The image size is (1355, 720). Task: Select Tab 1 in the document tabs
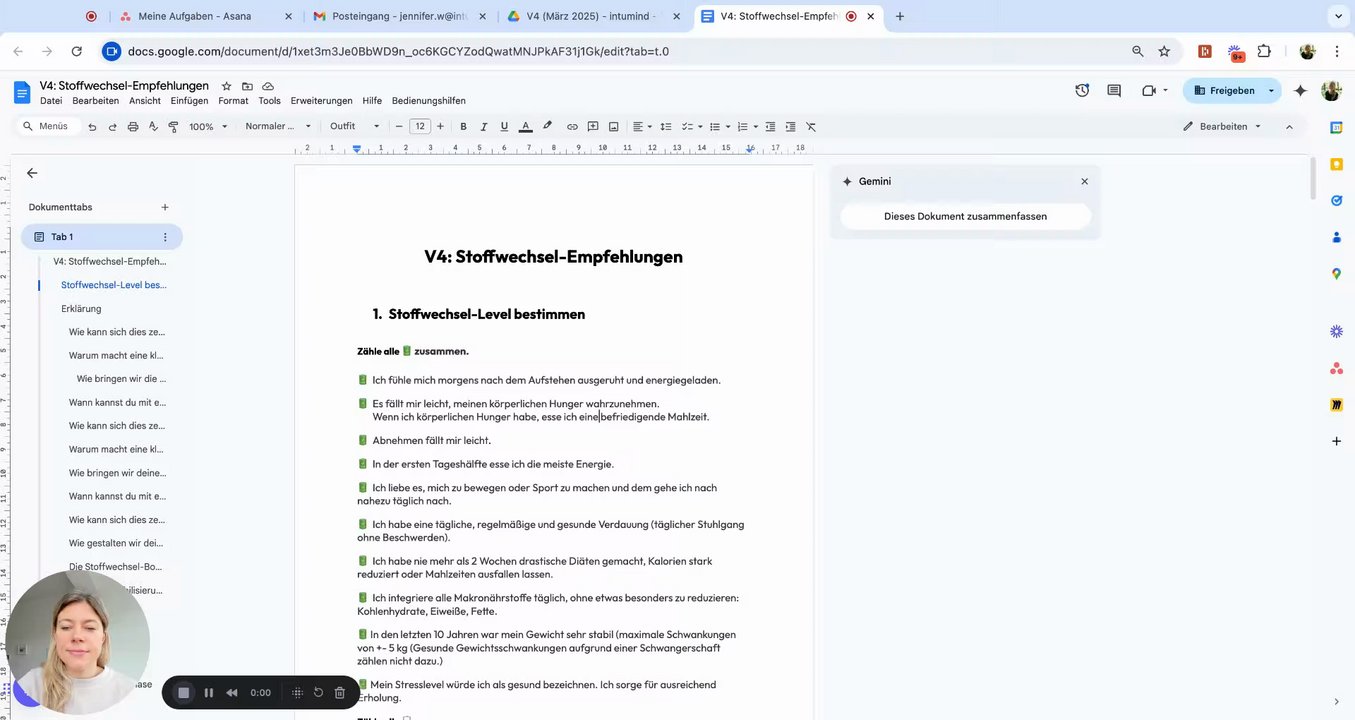point(101,237)
